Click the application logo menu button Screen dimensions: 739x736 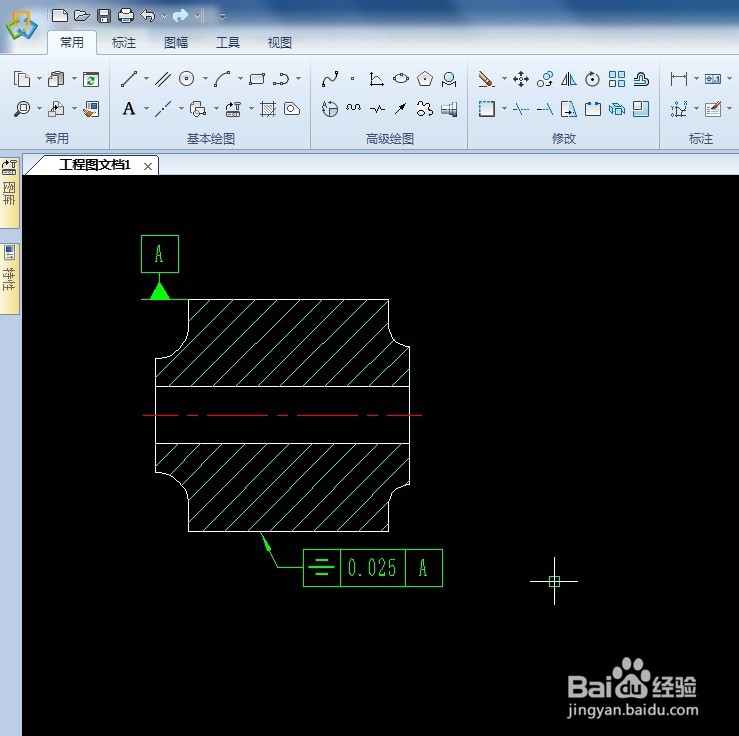pyautogui.click(x=21, y=26)
